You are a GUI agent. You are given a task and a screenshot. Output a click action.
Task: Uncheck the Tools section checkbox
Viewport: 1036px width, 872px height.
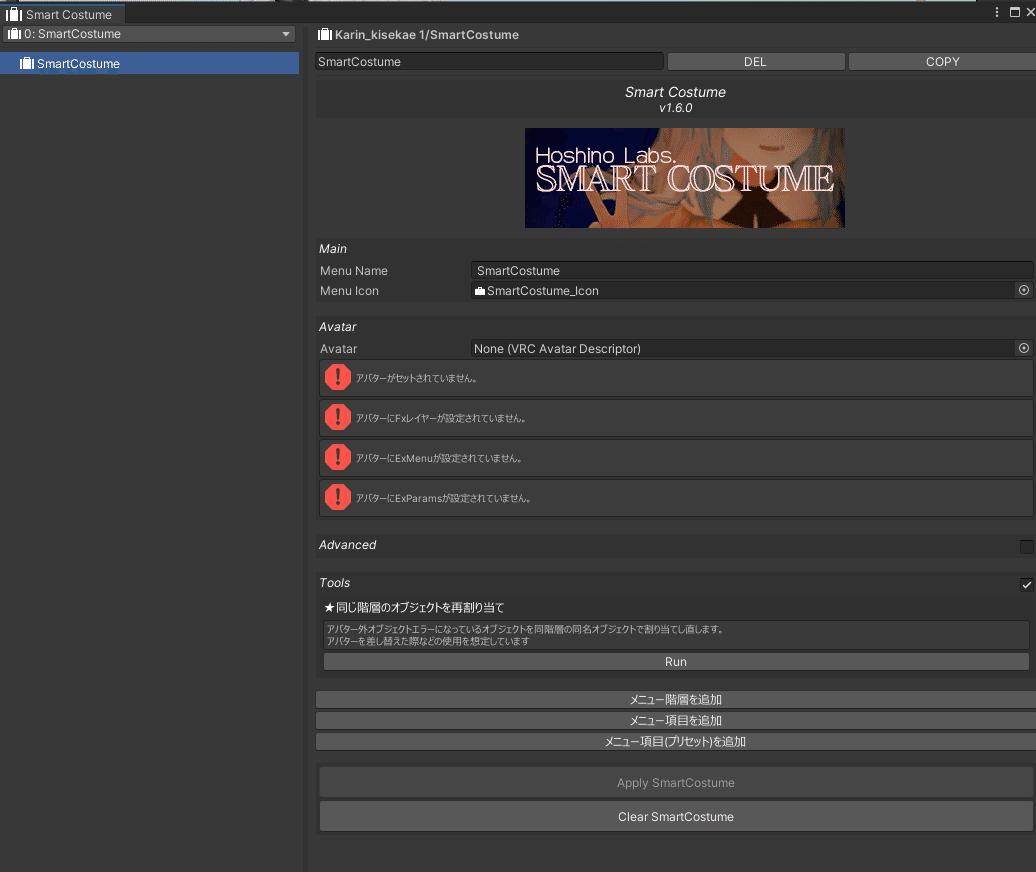click(x=1026, y=585)
